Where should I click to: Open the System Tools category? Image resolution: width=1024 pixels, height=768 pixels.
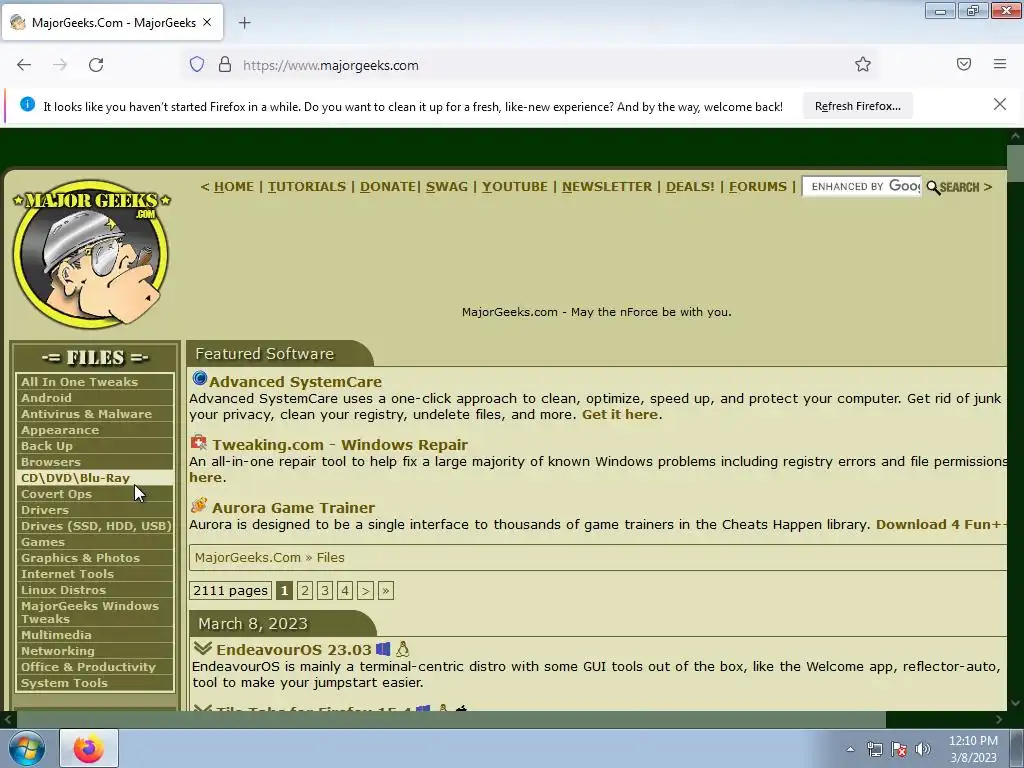(x=95, y=683)
